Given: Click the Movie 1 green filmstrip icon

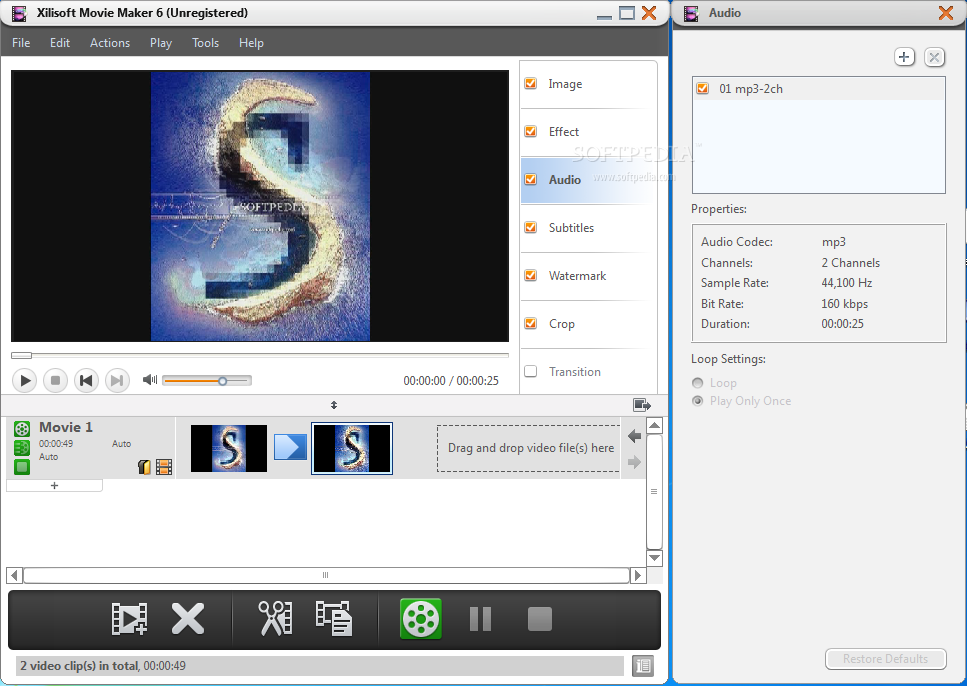Looking at the screenshot, I should click(x=22, y=448).
